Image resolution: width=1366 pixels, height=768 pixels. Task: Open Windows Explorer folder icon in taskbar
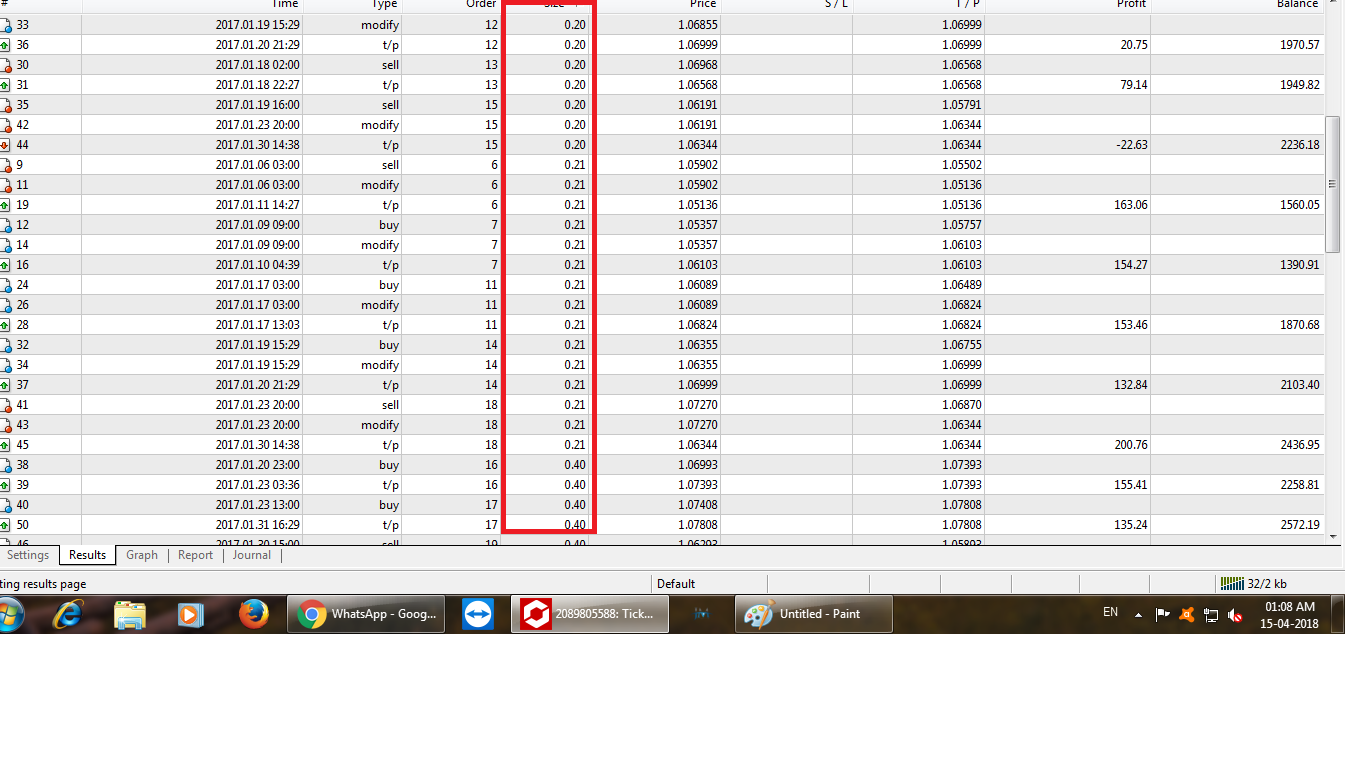tap(130, 614)
